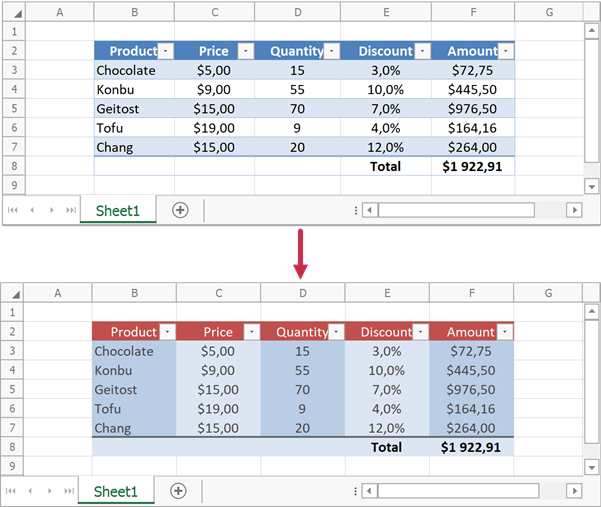Click vertical scroll down arrow, bottom spreadsheet
The width and height of the screenshot is (601, 507).
point(592,468)
